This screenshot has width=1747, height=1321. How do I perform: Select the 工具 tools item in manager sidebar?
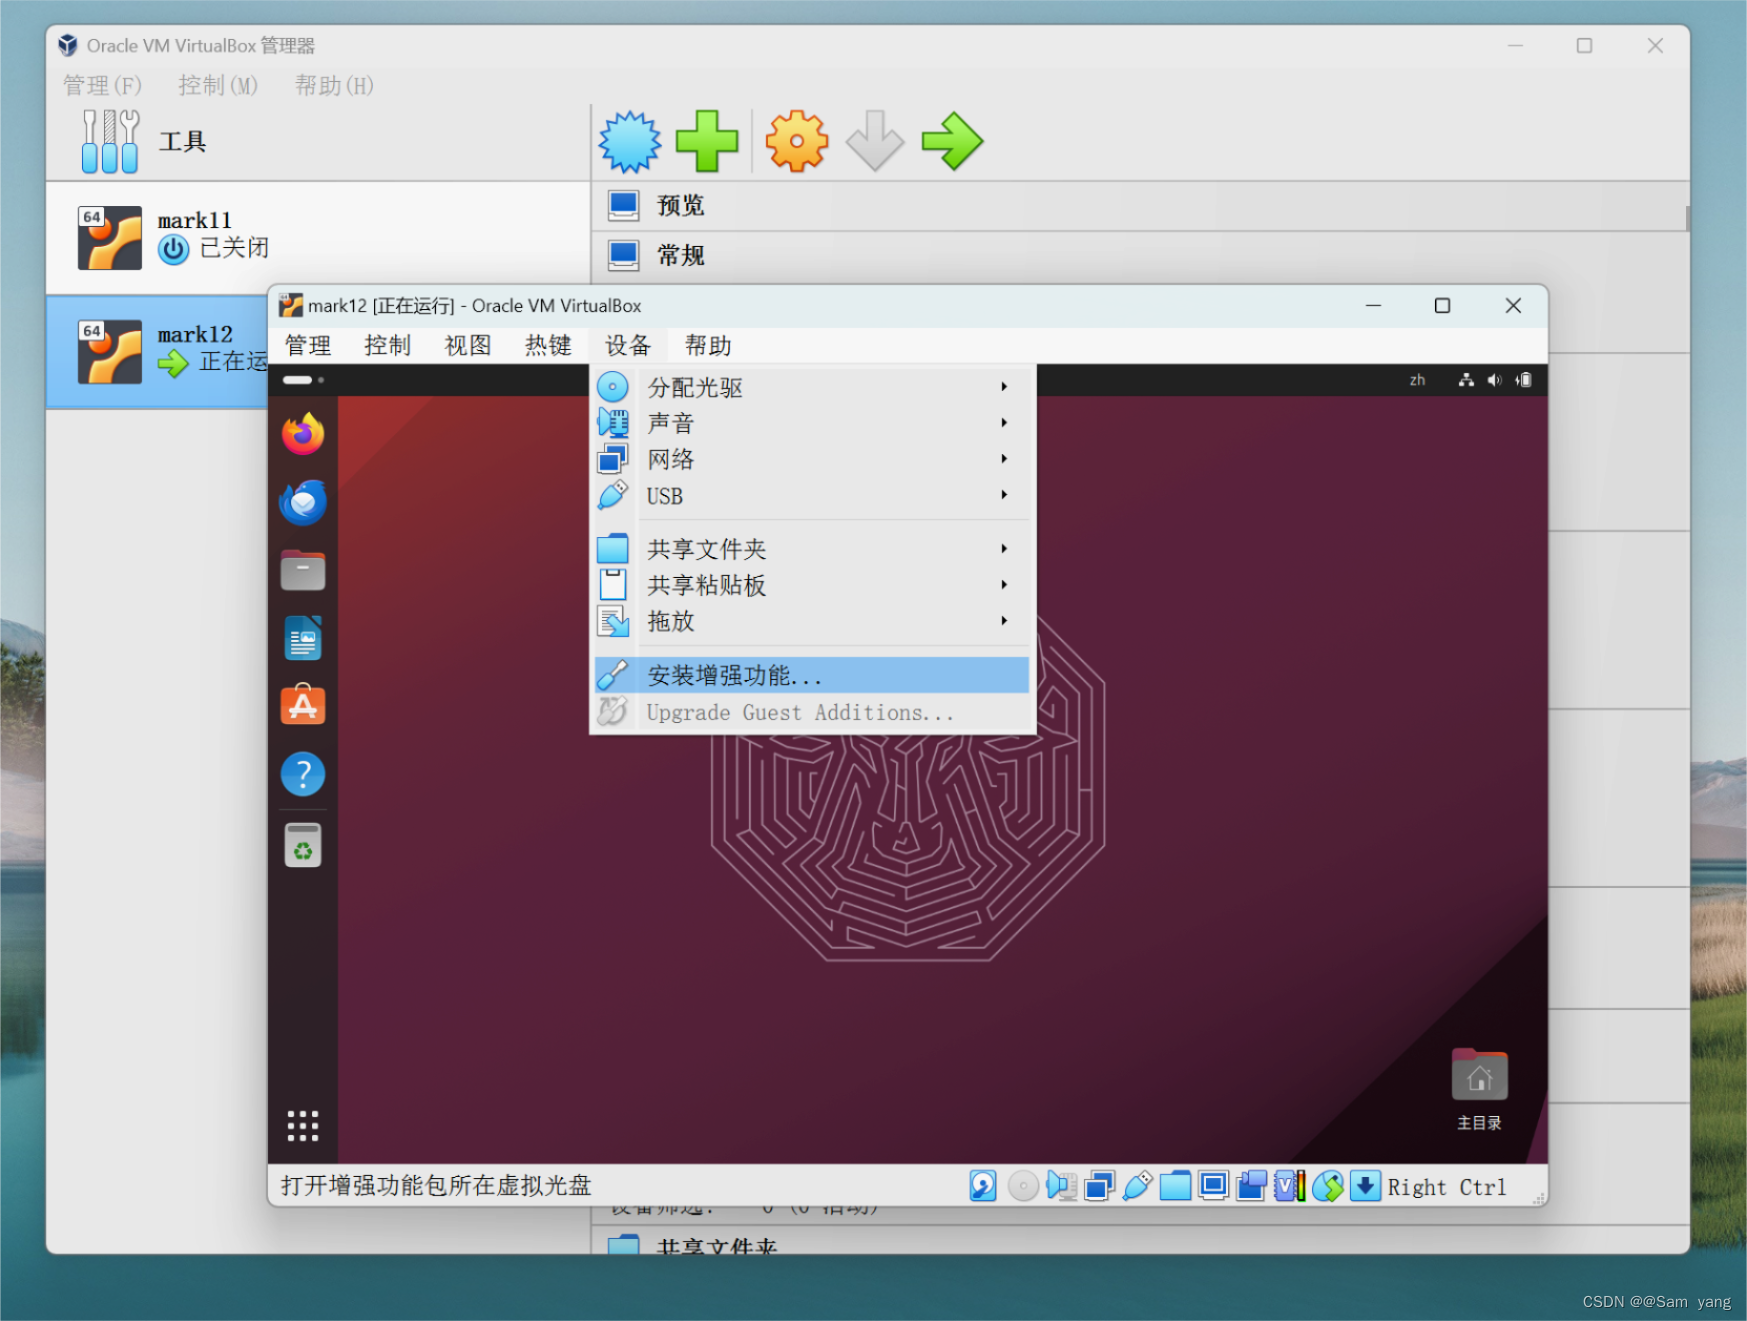click(x=318, y=142)
